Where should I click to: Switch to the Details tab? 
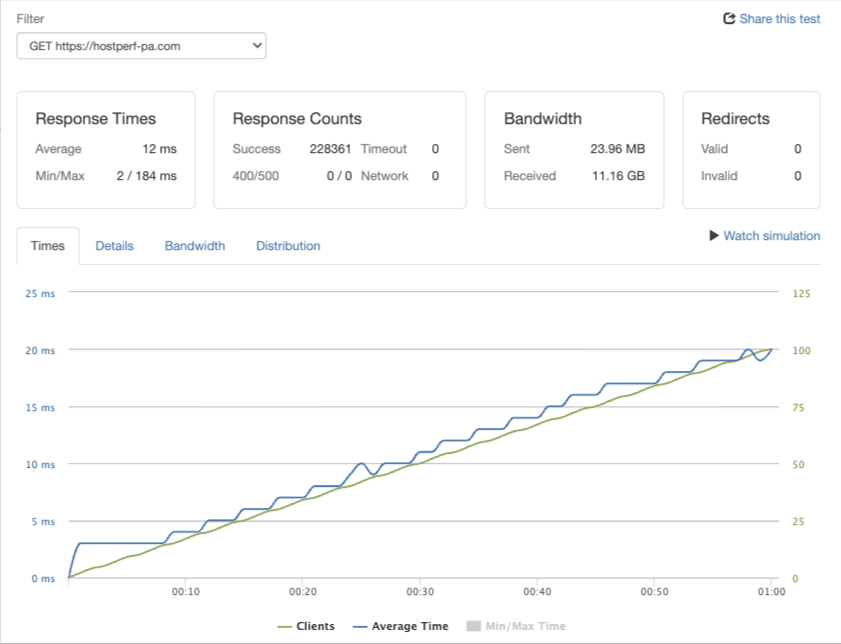tap(114, 246)
